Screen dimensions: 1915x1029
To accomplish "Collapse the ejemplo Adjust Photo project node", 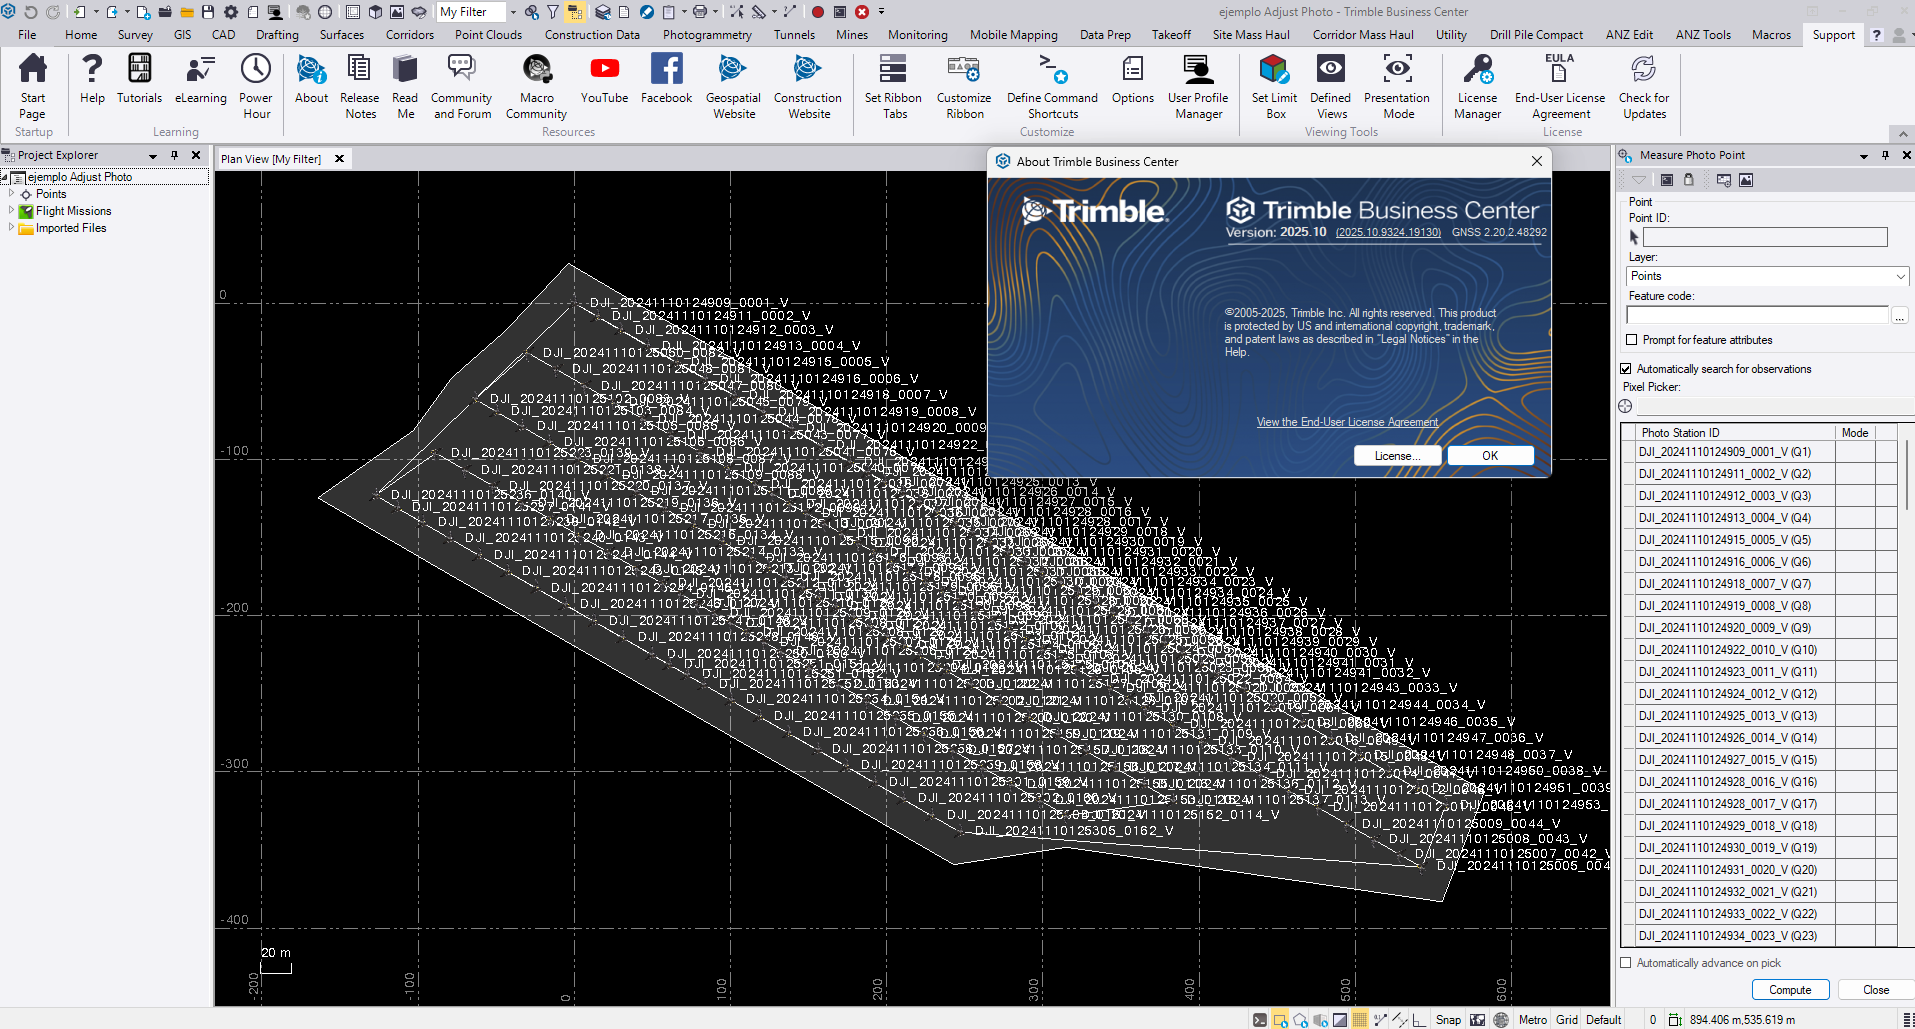I will click(4, 177).
